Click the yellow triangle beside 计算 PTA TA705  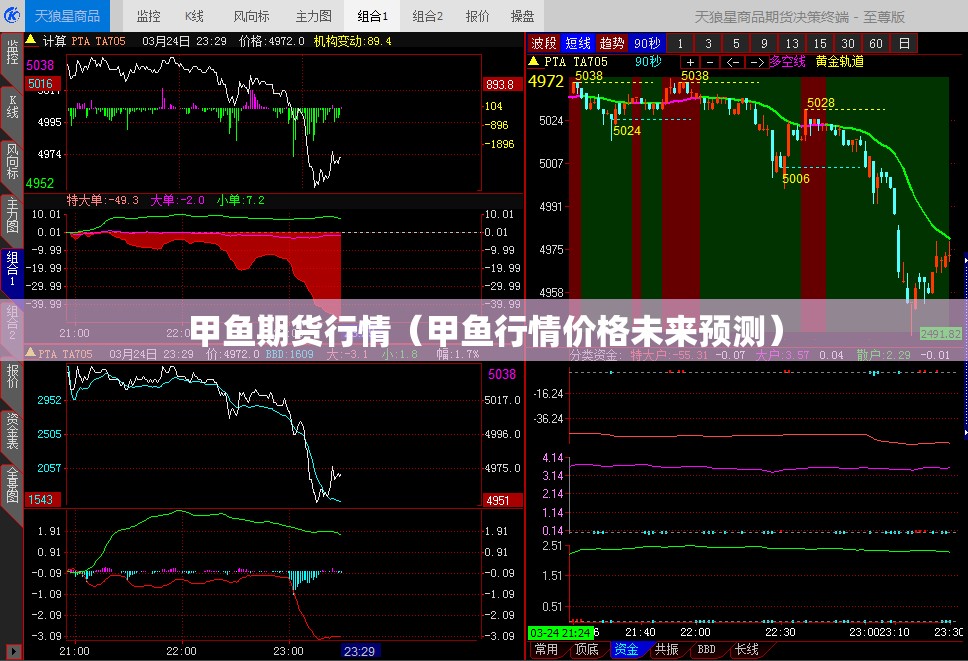(30, 40)
